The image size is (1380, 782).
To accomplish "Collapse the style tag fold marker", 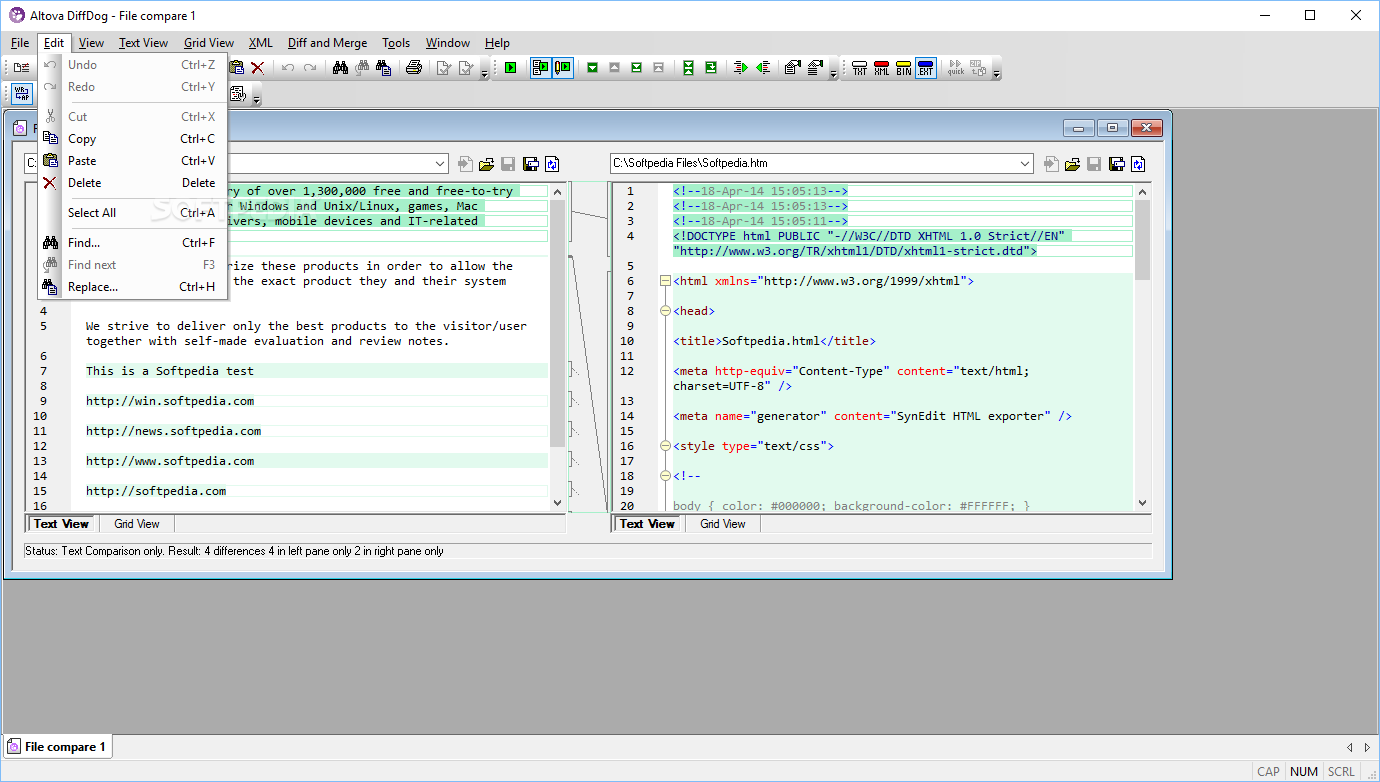I will (x=665, y=446).
